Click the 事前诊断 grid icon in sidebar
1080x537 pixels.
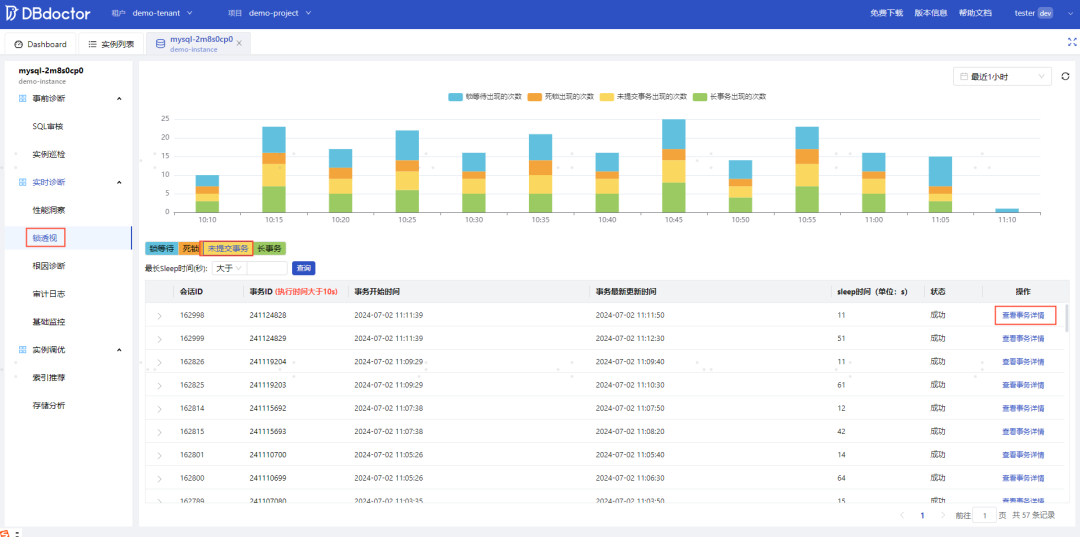(23, 98)
